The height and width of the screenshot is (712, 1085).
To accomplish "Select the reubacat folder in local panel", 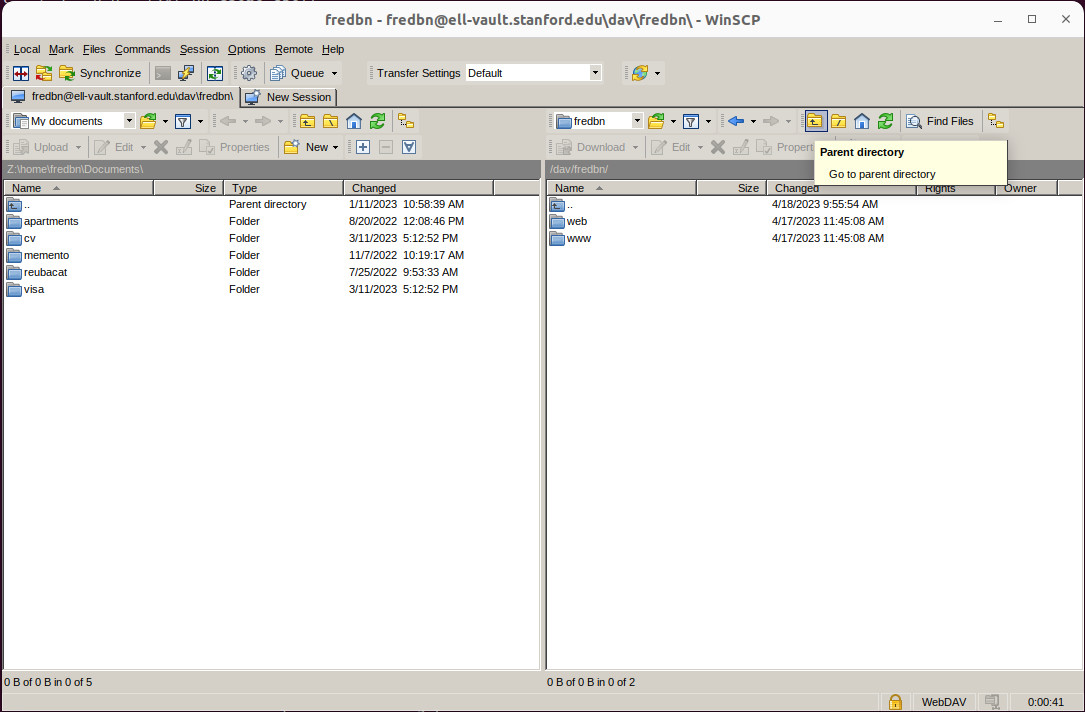I will (x=45, y=272).
